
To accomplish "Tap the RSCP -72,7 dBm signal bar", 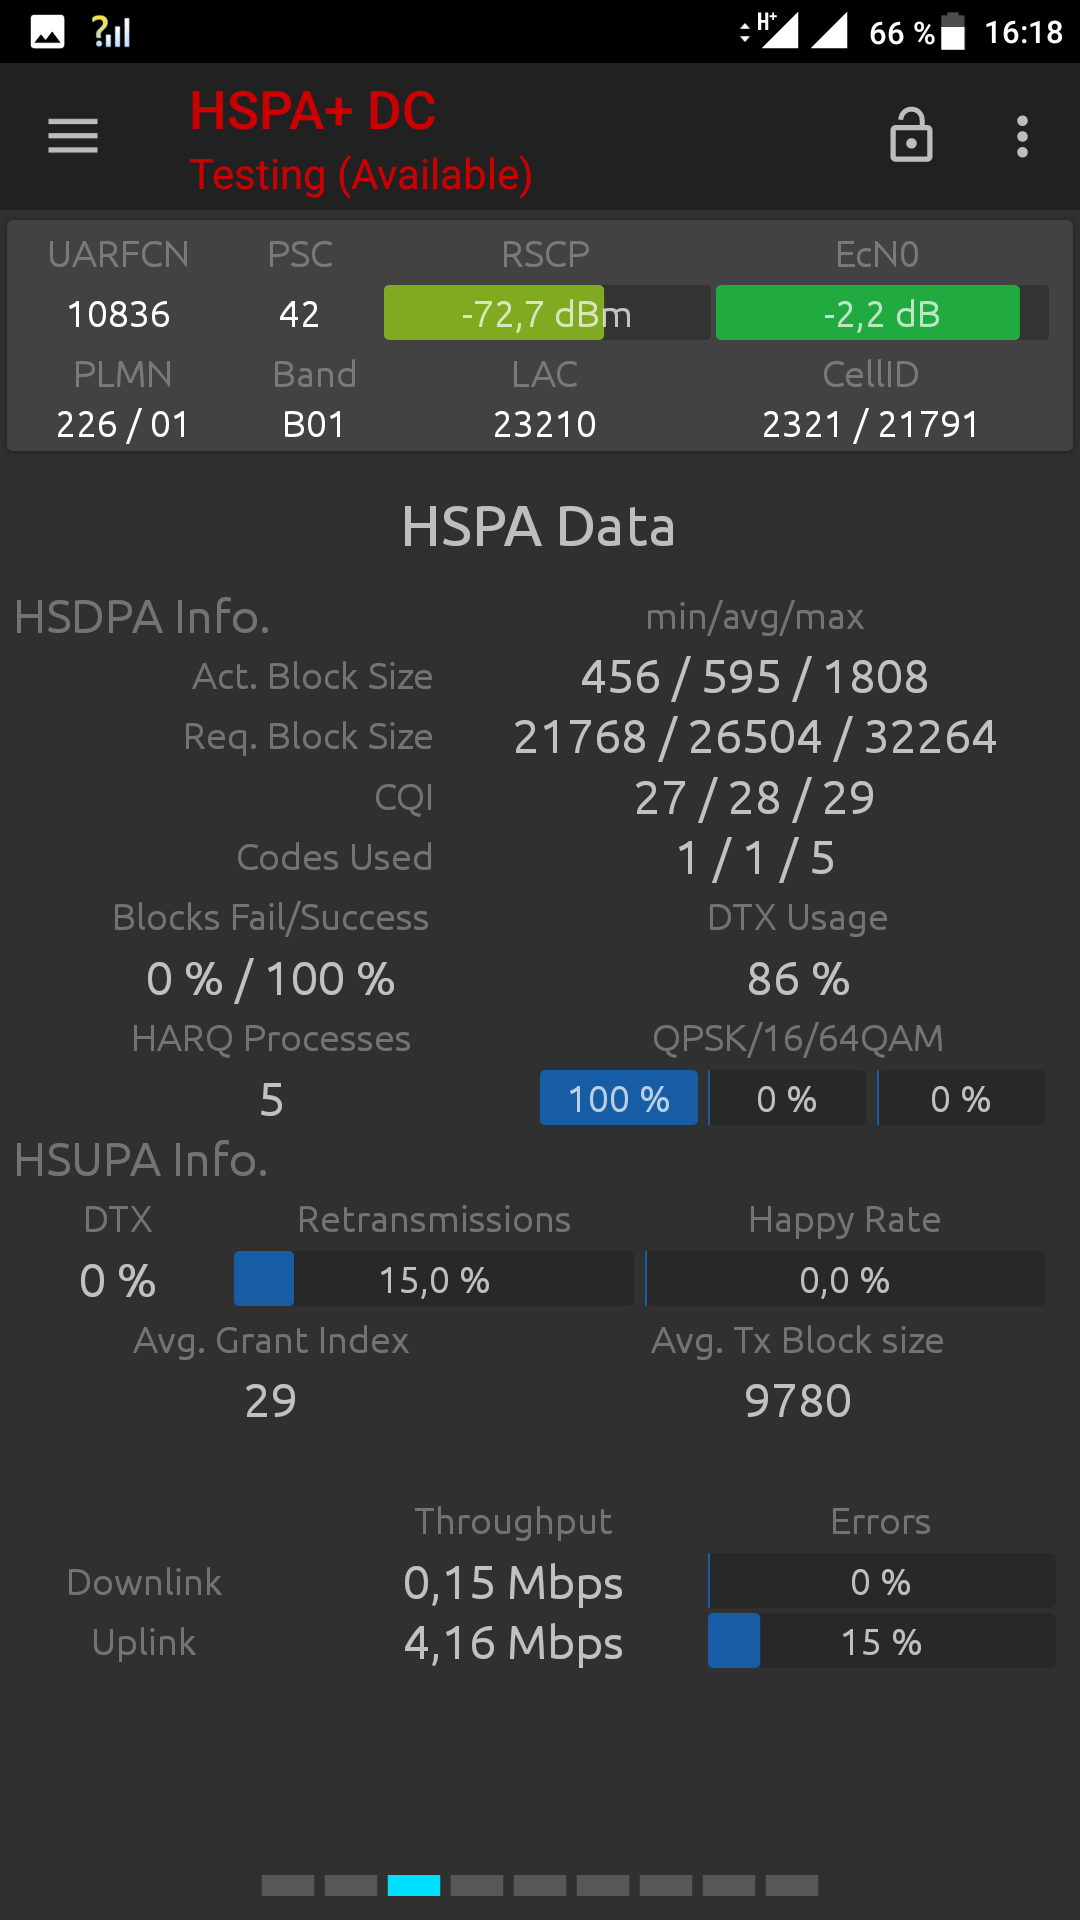I will [547, 313].
